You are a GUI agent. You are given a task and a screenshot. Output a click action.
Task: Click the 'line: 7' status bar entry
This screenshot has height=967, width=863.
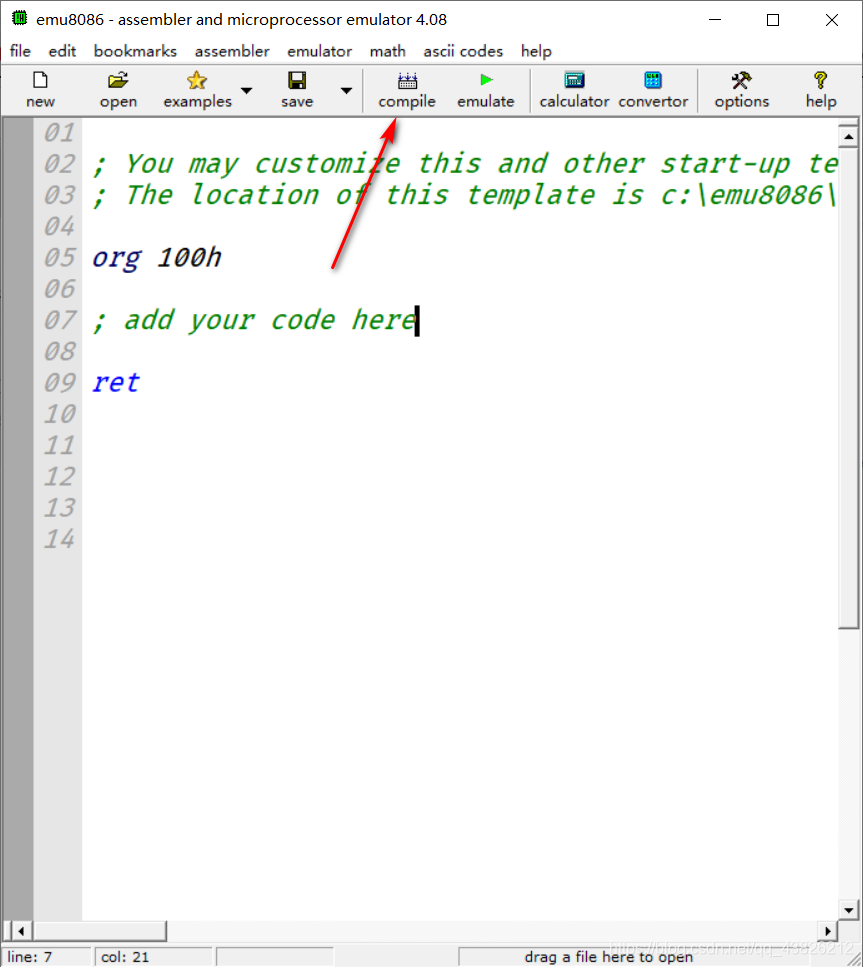pyautogui.click(x=46, y=957)
